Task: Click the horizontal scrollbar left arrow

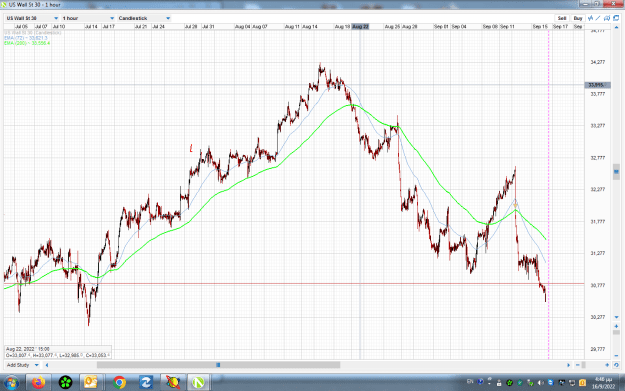Action: click(x=47, y=365)
